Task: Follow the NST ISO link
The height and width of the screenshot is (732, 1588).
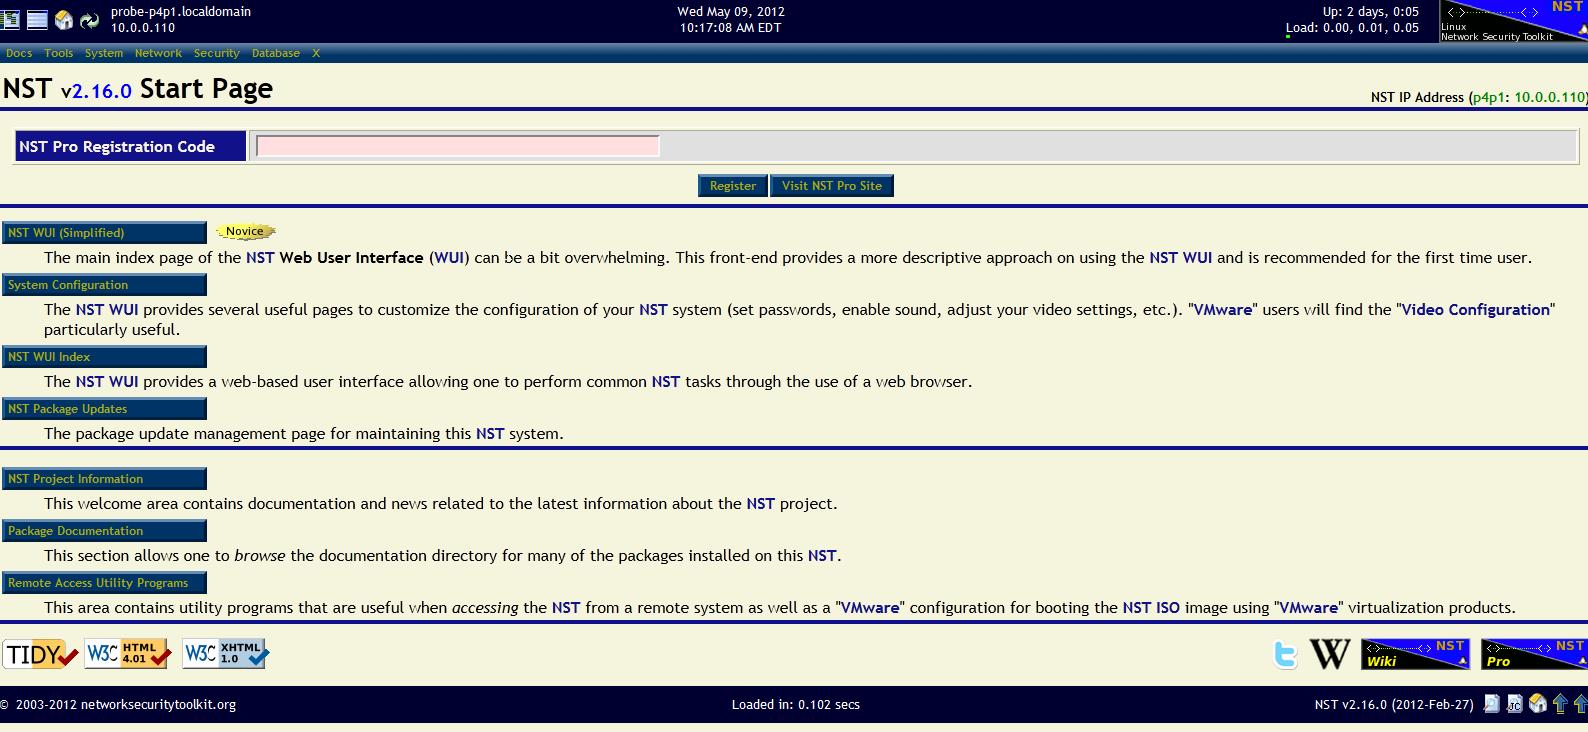Action: pos(1151,607)
